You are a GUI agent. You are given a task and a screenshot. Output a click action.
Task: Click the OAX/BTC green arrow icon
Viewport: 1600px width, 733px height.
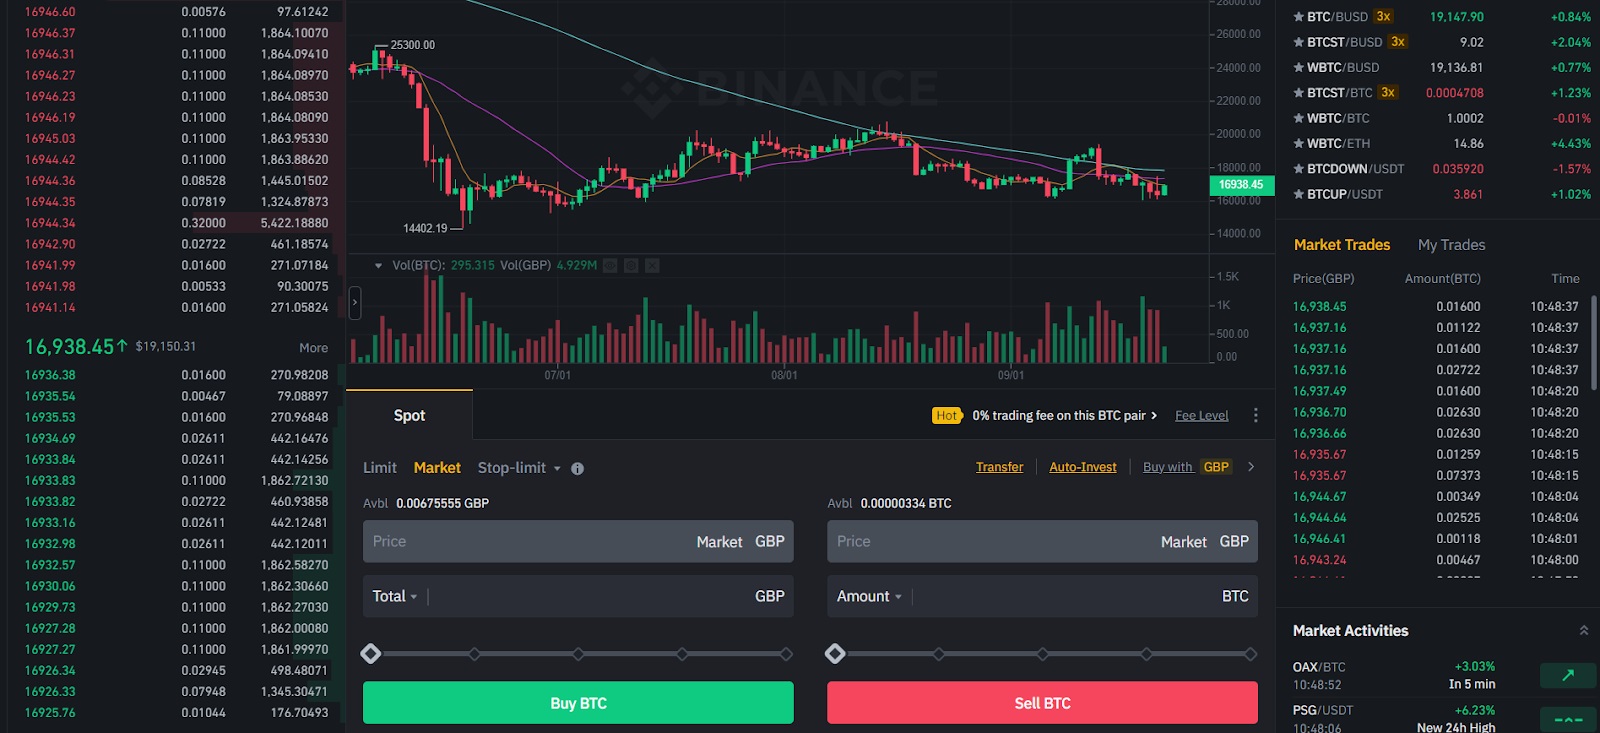point(1568,675)
